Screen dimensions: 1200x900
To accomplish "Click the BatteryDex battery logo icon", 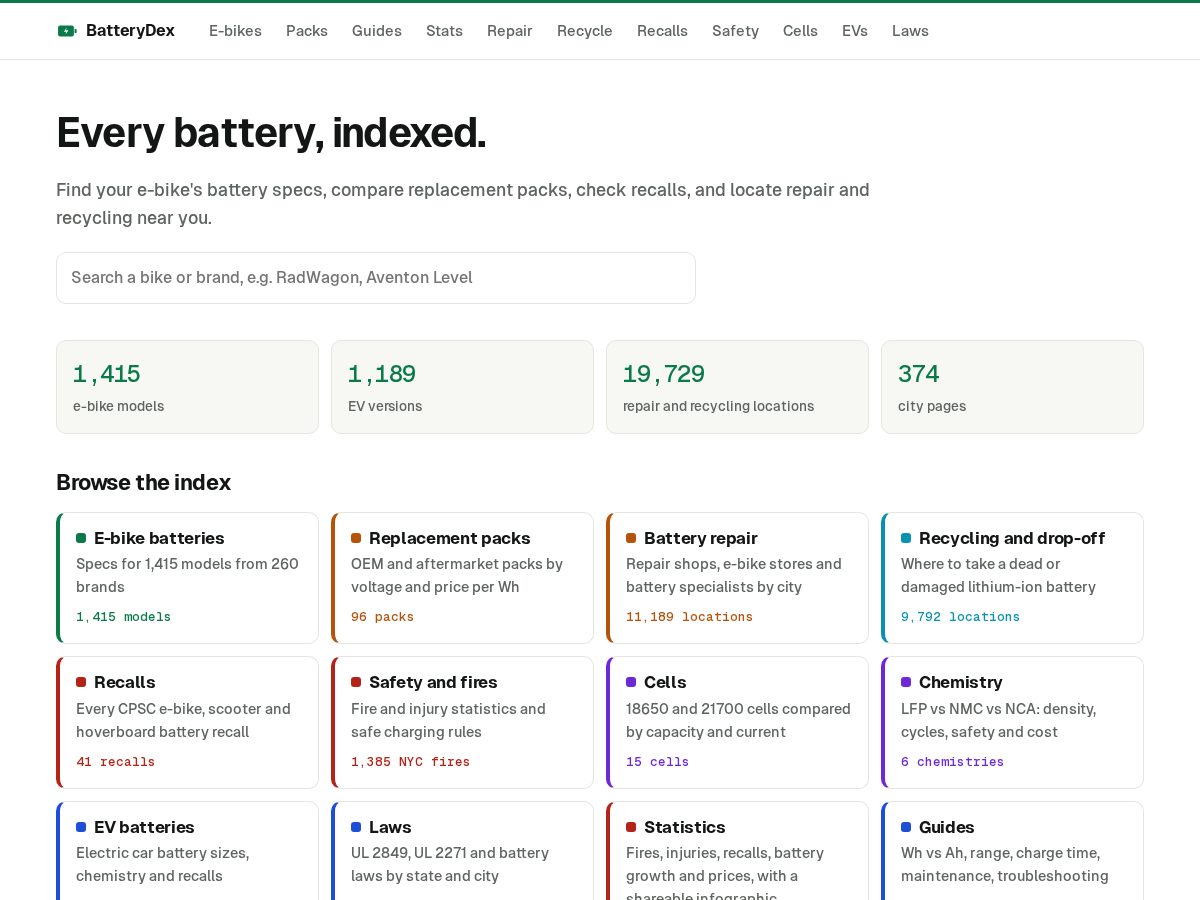I will coord(67,31).
